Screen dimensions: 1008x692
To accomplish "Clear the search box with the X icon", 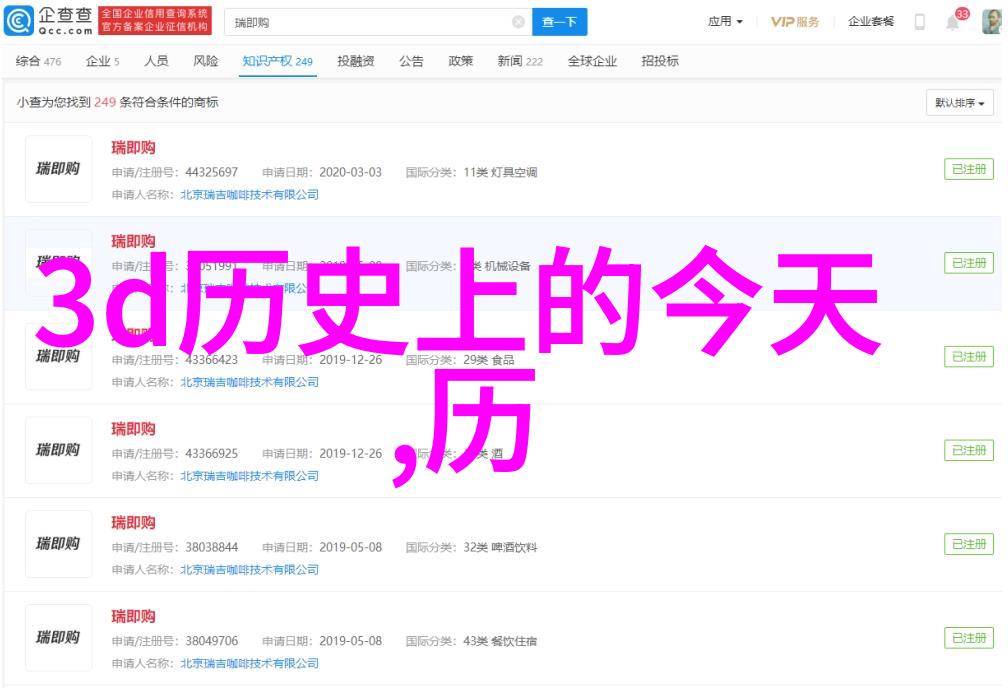I will pos(518,23).
